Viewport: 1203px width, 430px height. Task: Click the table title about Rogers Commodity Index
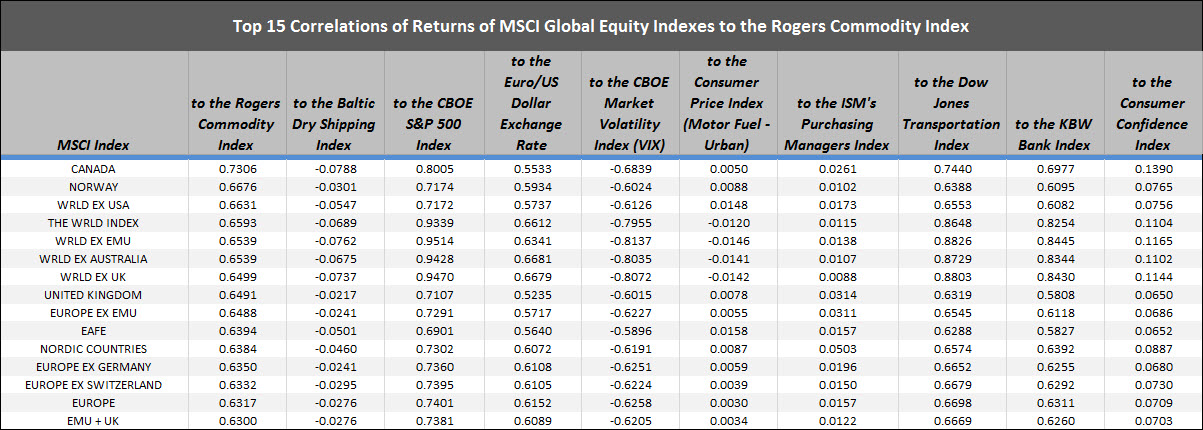click(x=601, y=26)
